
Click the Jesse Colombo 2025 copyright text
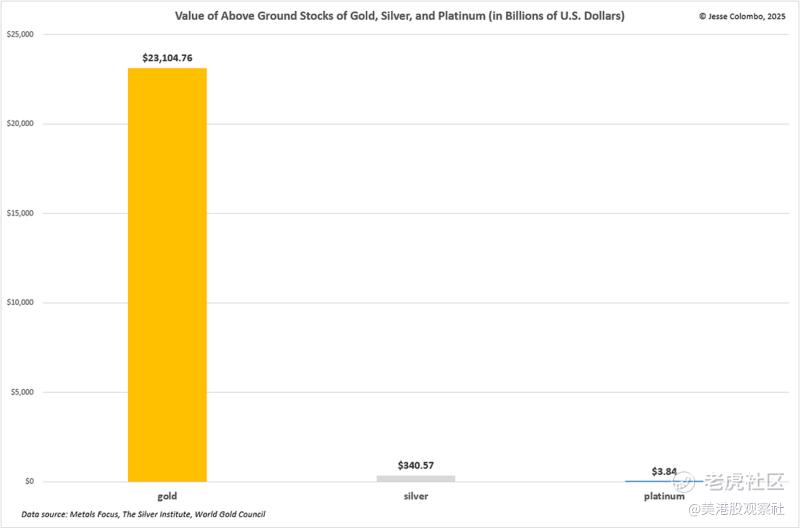click(x=742, y=16)
